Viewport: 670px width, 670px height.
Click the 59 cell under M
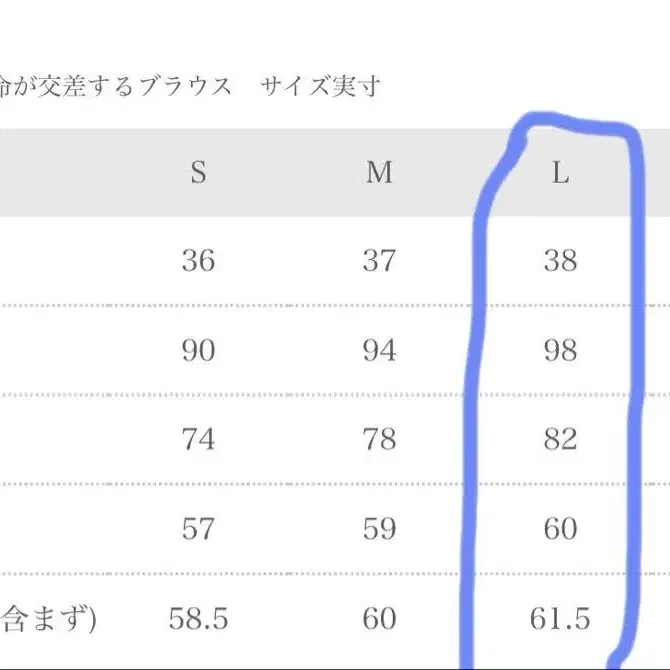pos(379,529)
